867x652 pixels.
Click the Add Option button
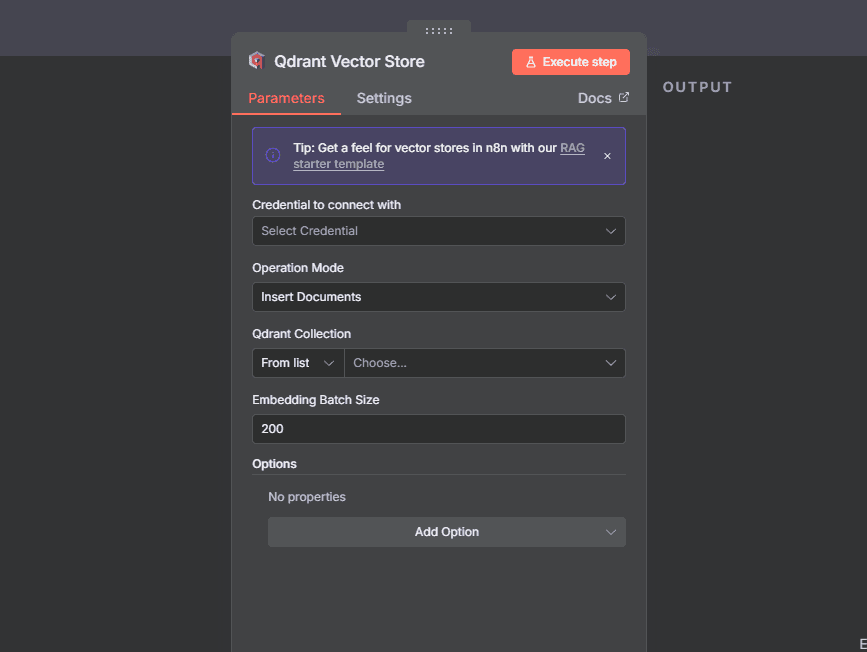[x=447, y=532]
